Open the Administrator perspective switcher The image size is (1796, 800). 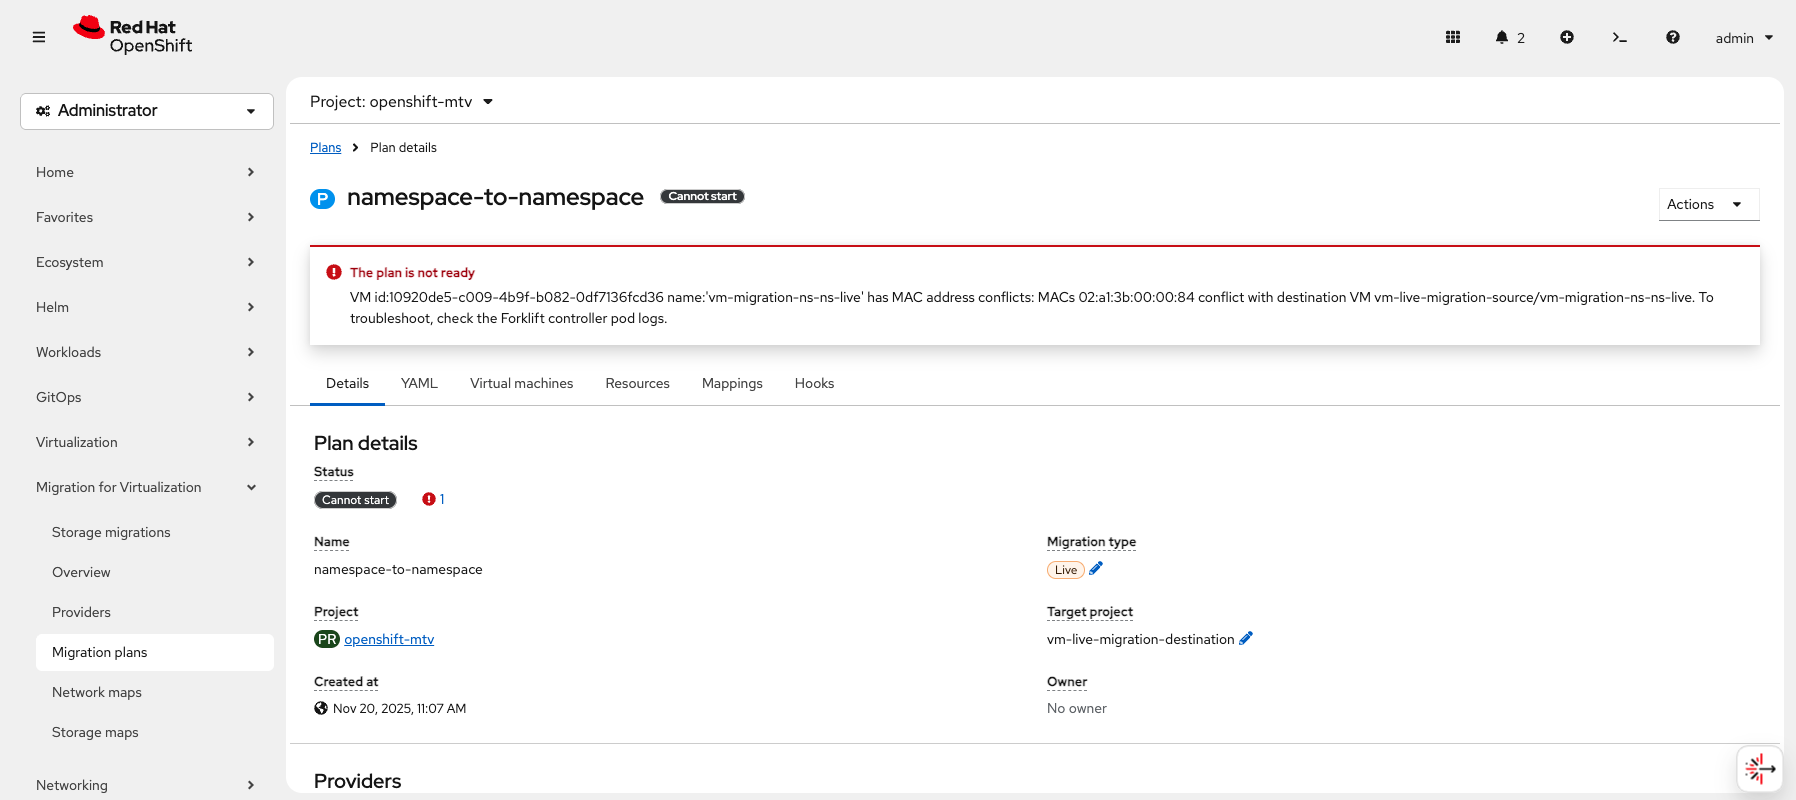(x=147, y=111)
